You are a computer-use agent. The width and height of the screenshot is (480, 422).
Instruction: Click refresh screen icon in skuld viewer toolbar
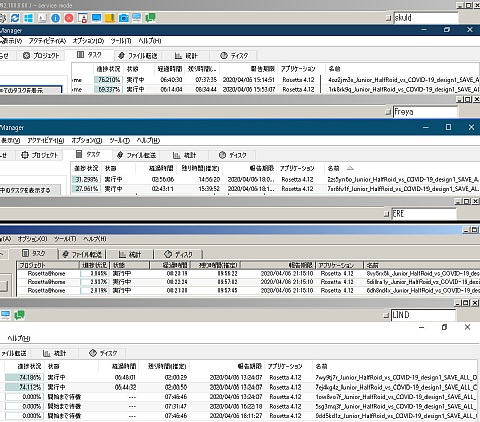click(x=15, y=18)
